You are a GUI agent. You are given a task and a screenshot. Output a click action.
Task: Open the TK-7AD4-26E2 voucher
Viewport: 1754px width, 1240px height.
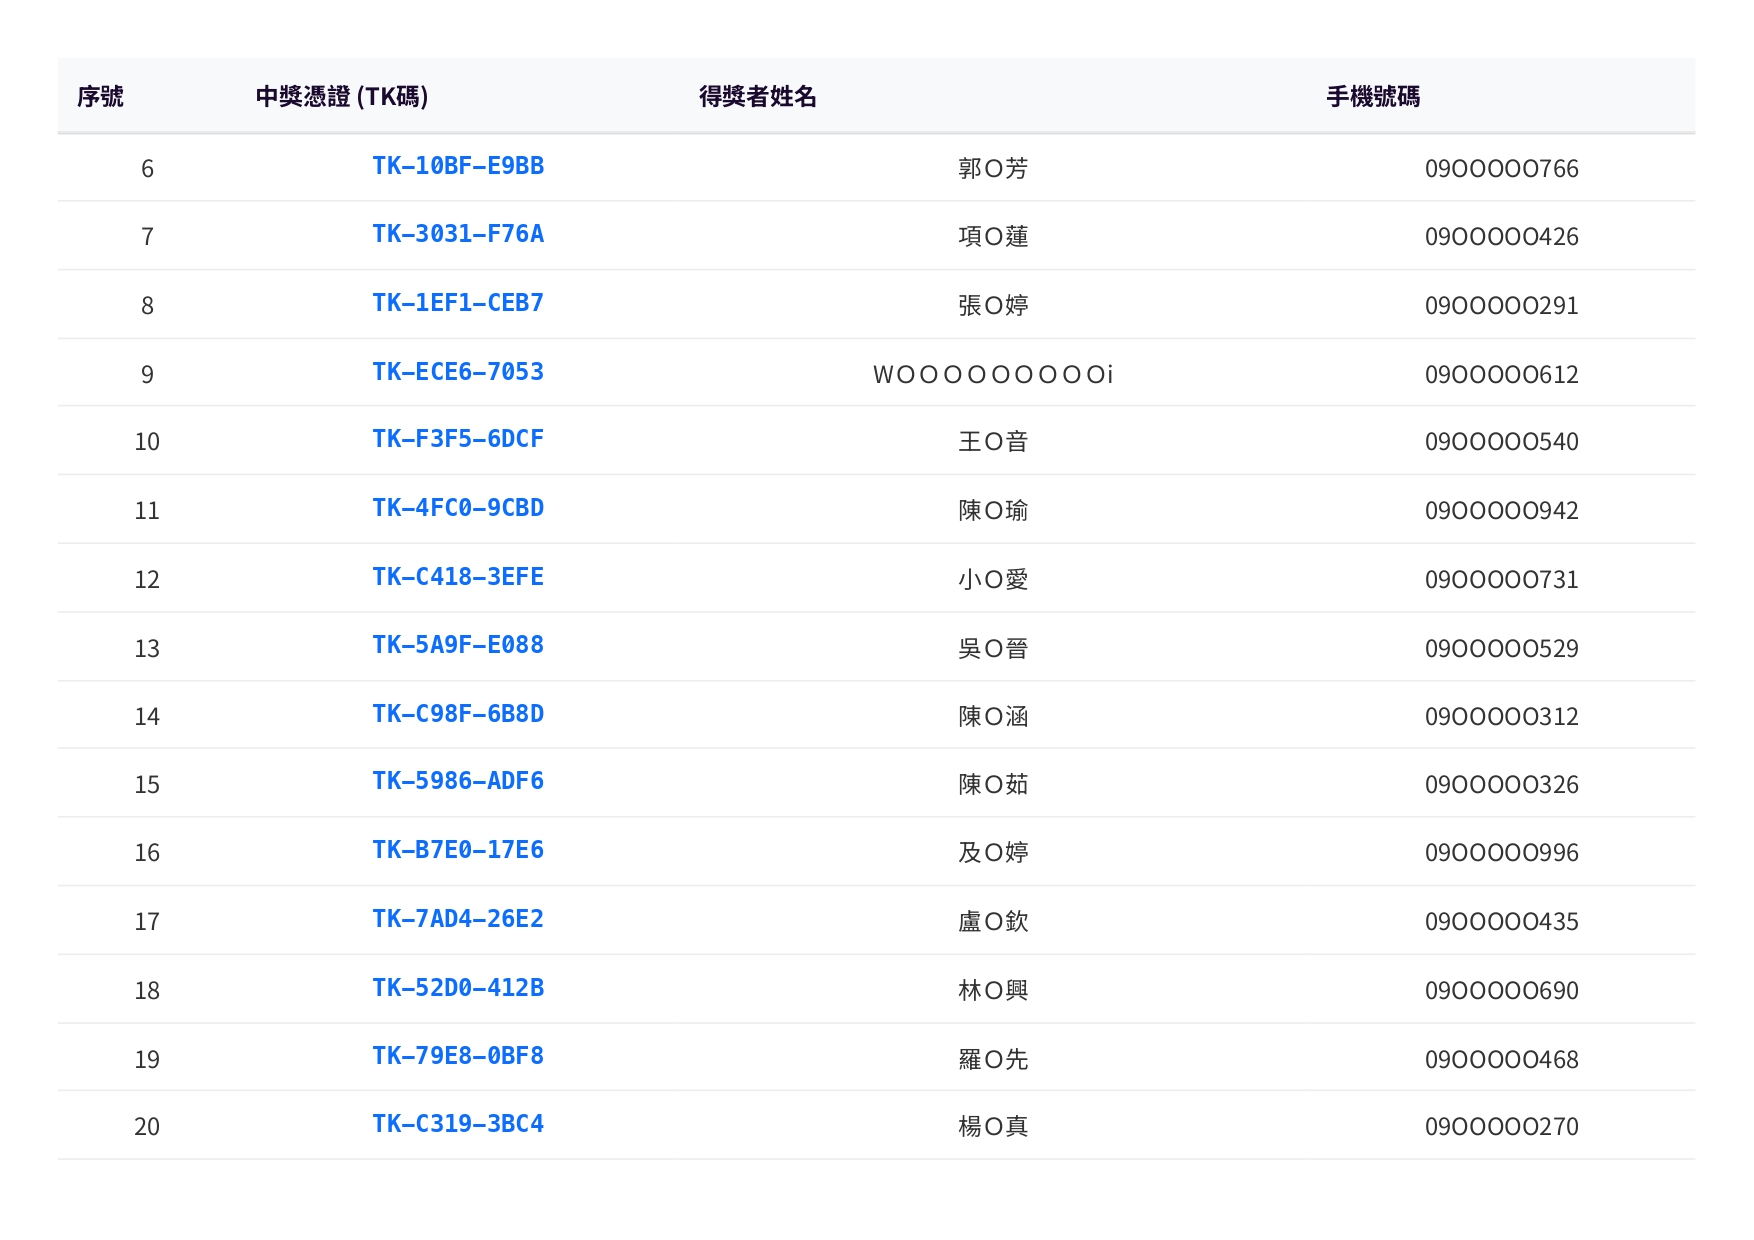click(x=458, y=919)
